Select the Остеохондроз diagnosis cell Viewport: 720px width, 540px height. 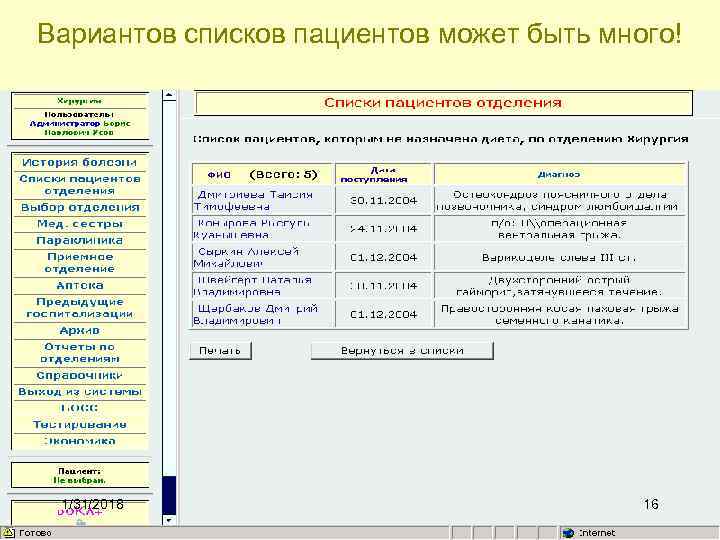coord(558,201)
